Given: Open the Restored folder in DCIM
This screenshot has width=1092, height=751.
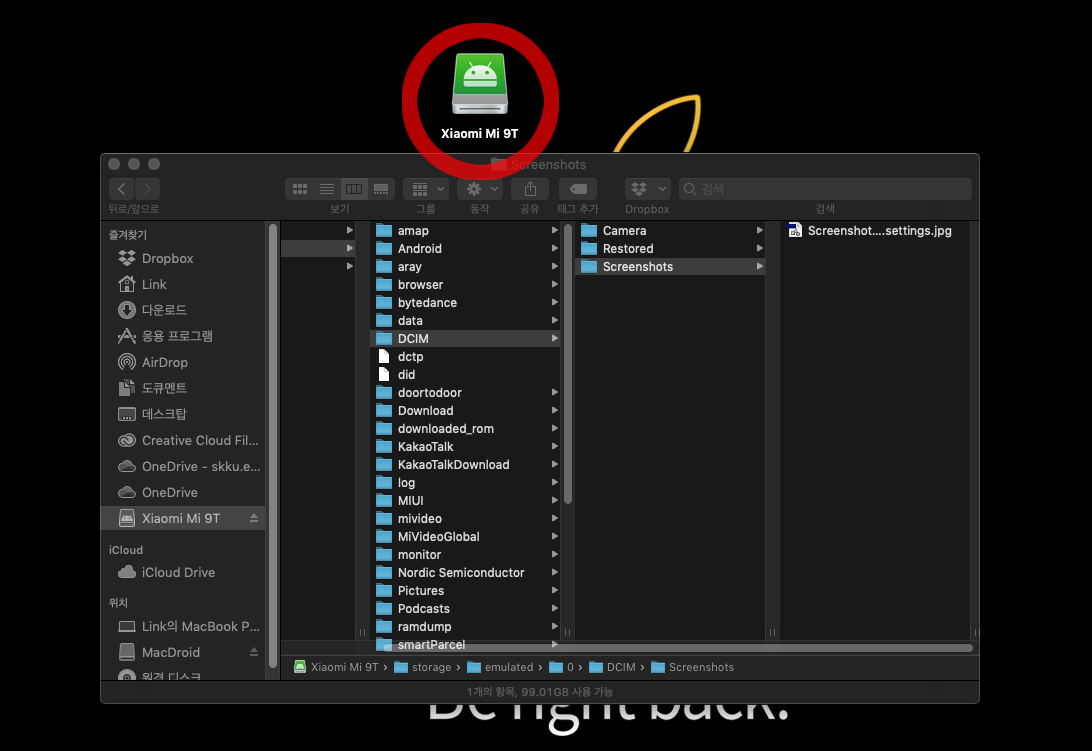Looking at the screenshot, I should [x=670, y=249].
